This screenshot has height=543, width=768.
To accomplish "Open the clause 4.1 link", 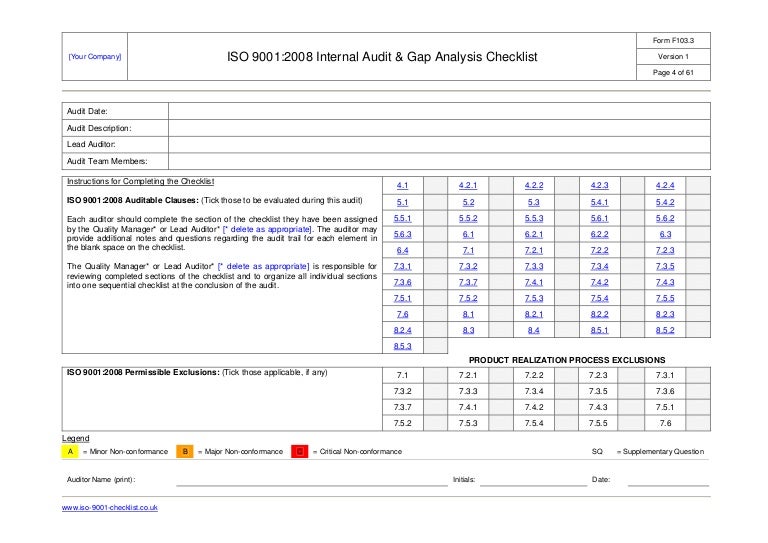I will (x=402, y=186).
